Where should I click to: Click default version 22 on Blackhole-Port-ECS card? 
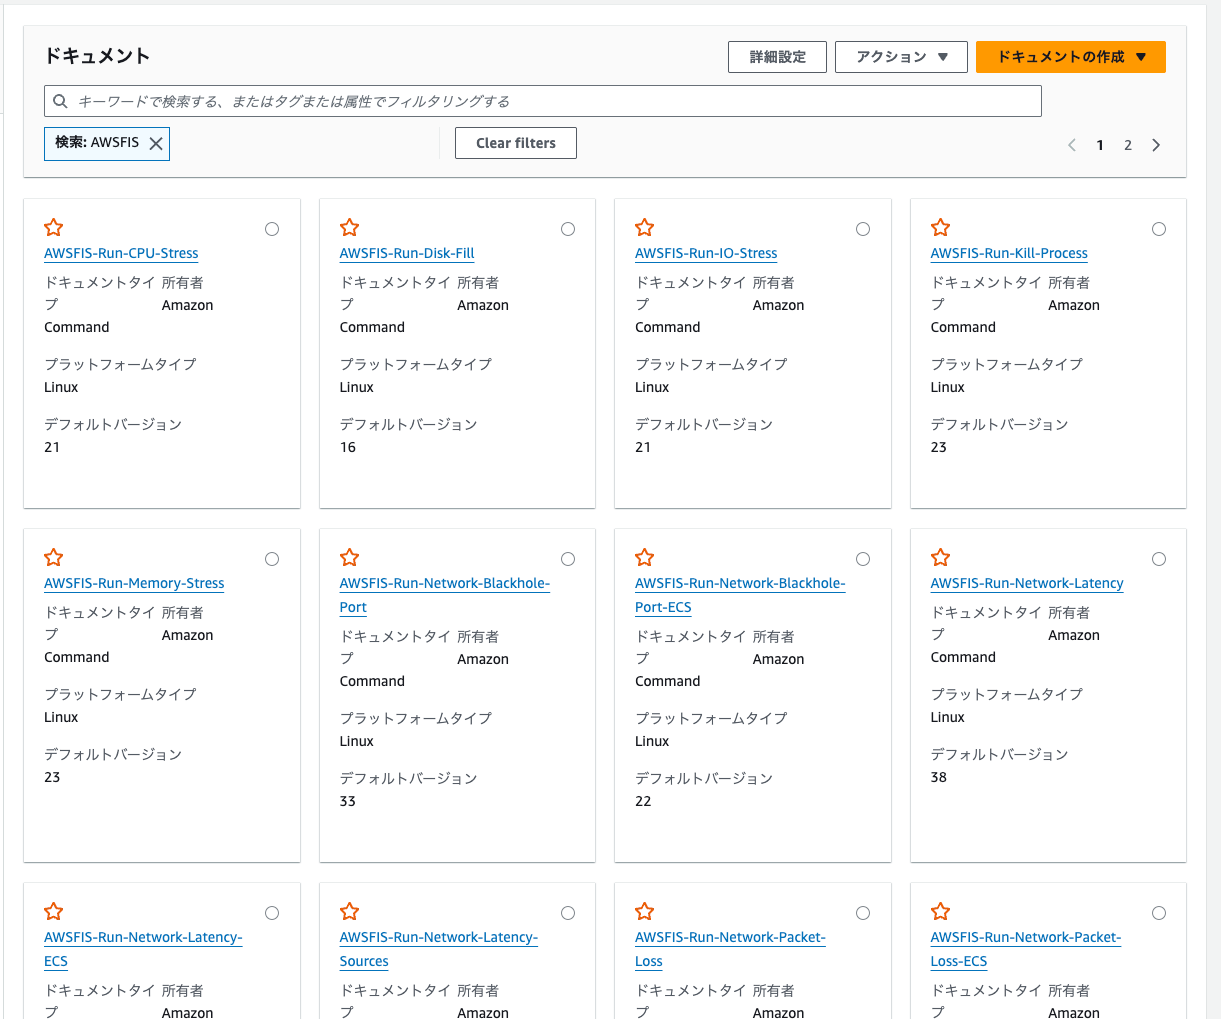[x=643, y=801]
